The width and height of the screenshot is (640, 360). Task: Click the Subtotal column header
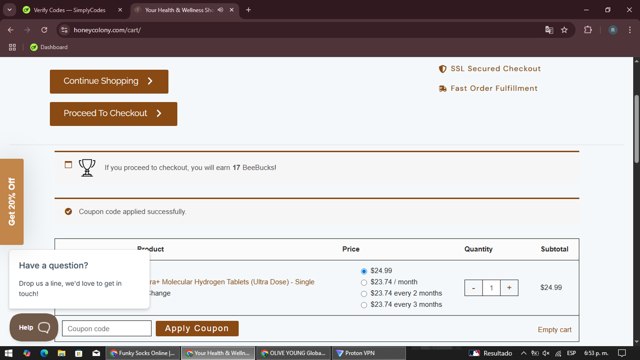point(554,249)
